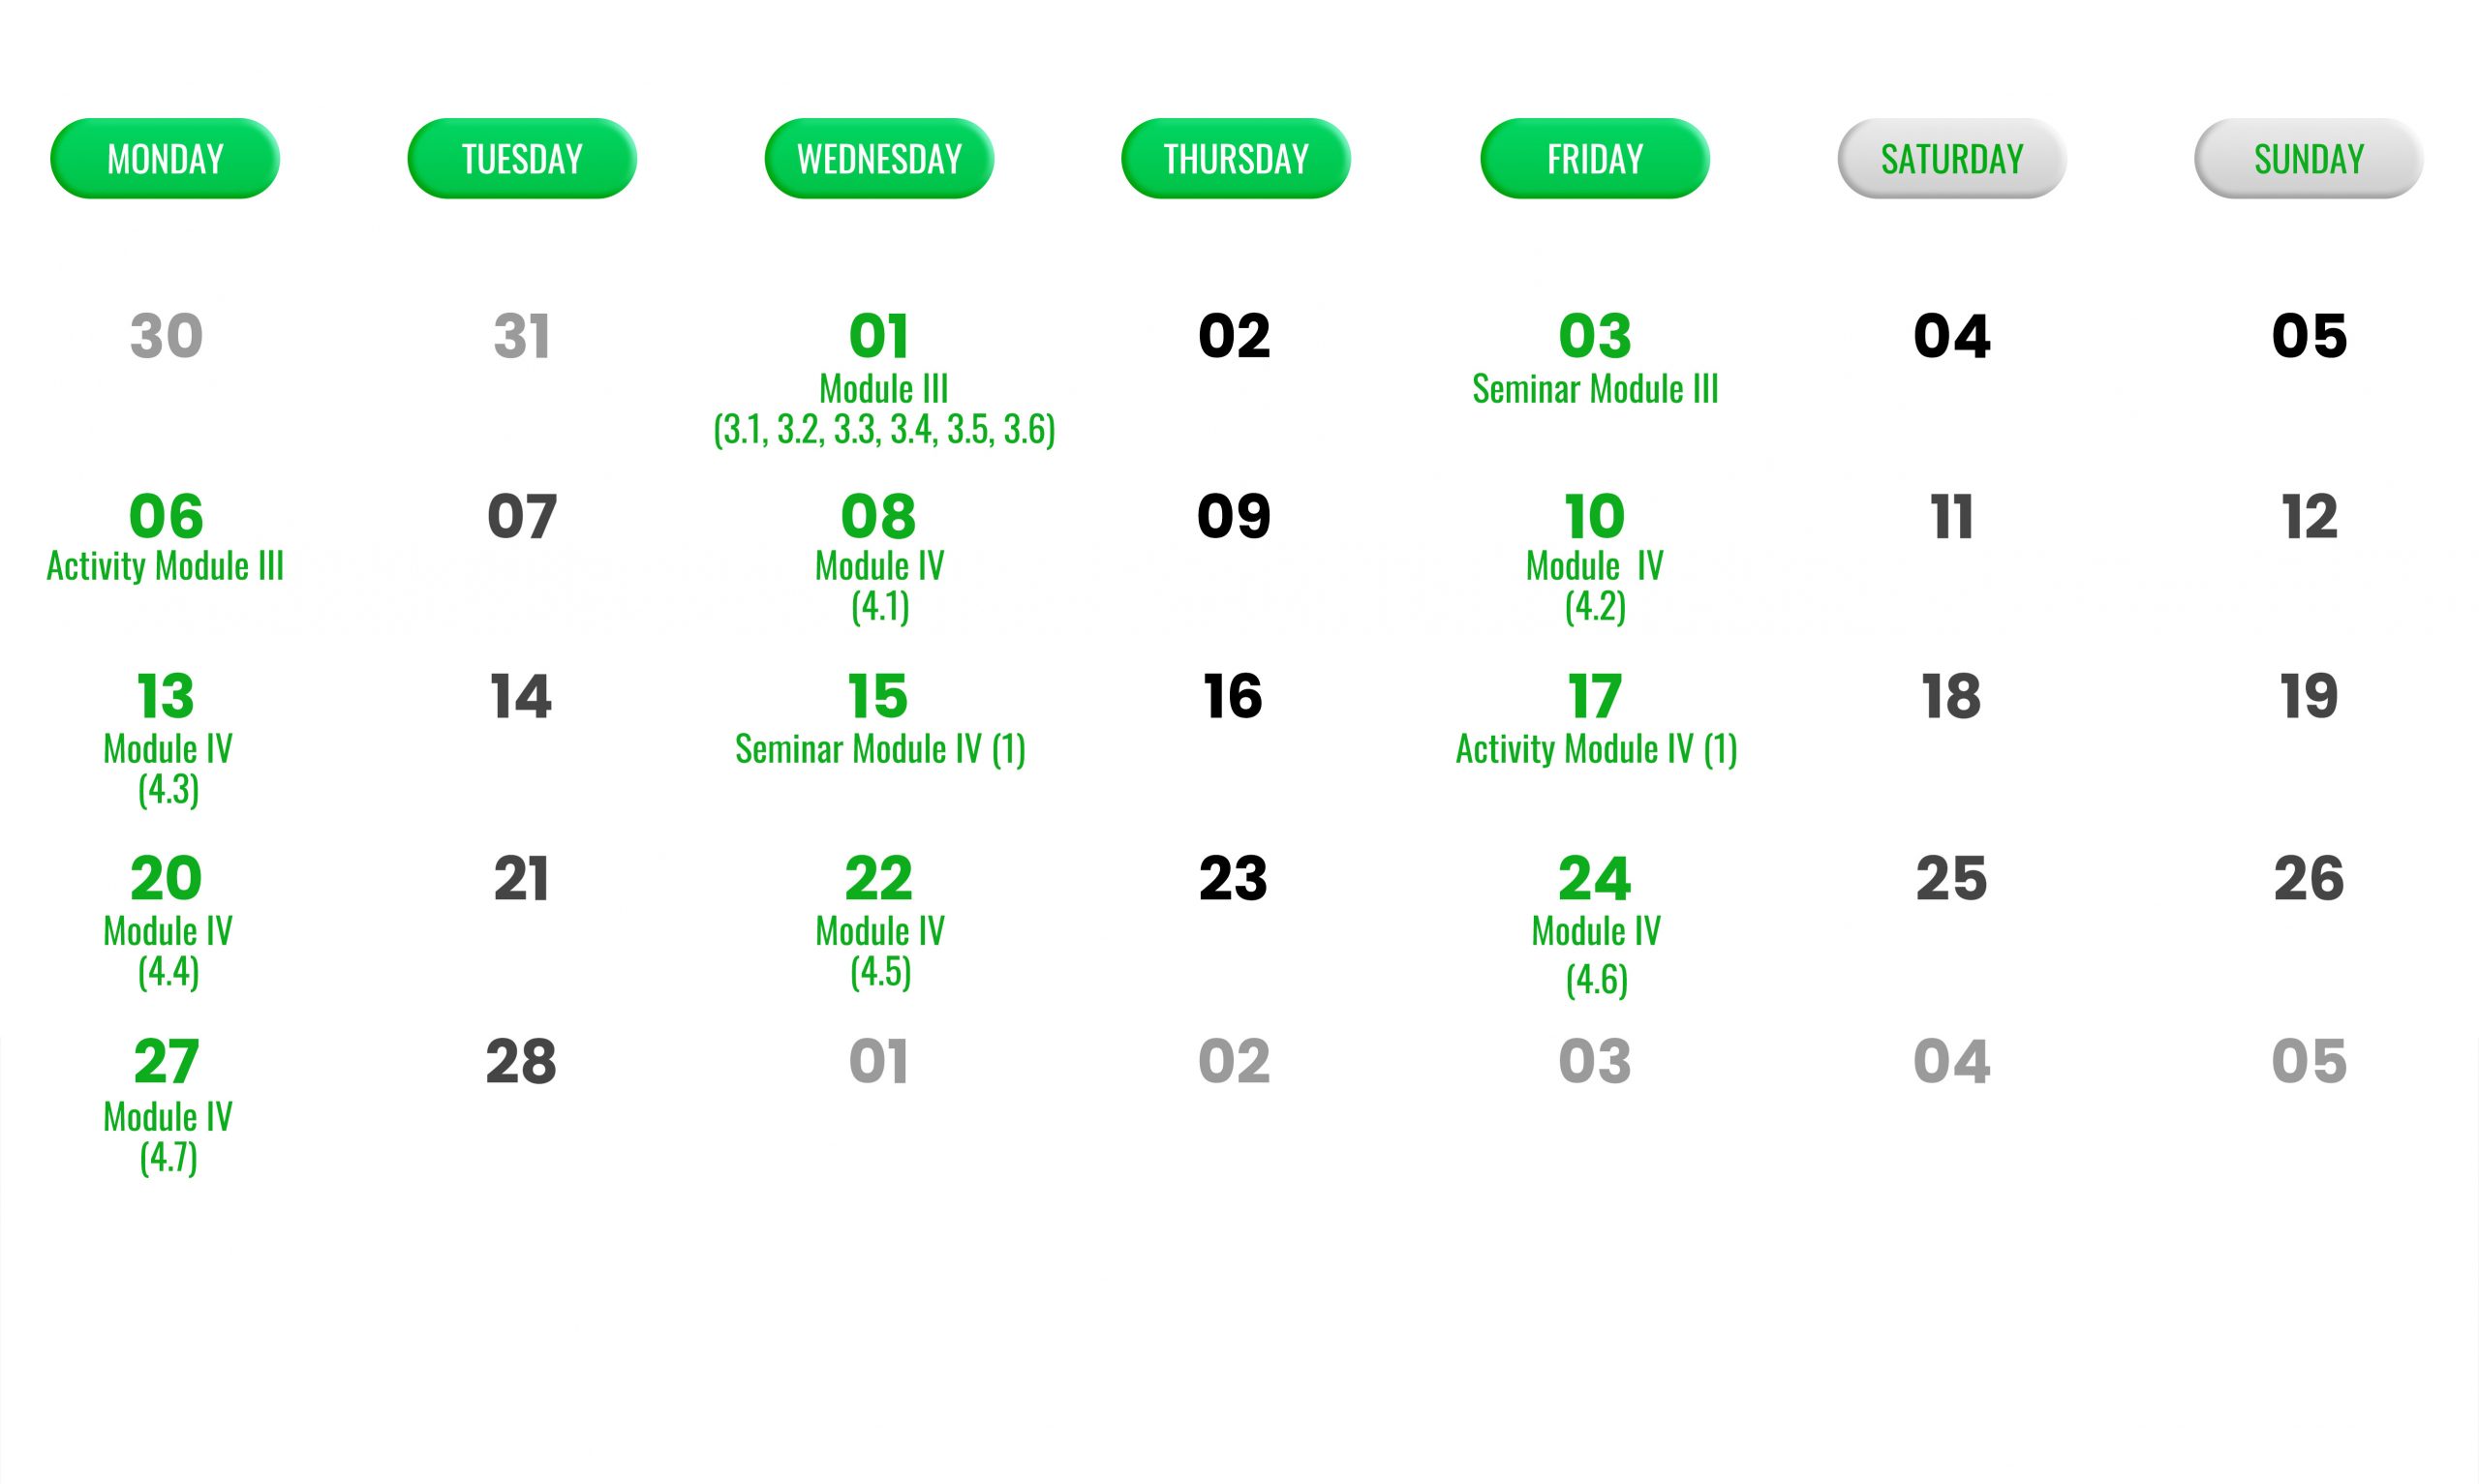Select the TUESDAY header pill
Image resolution: width=2479 pixels, height=1484 pixels.
[522, 159]
